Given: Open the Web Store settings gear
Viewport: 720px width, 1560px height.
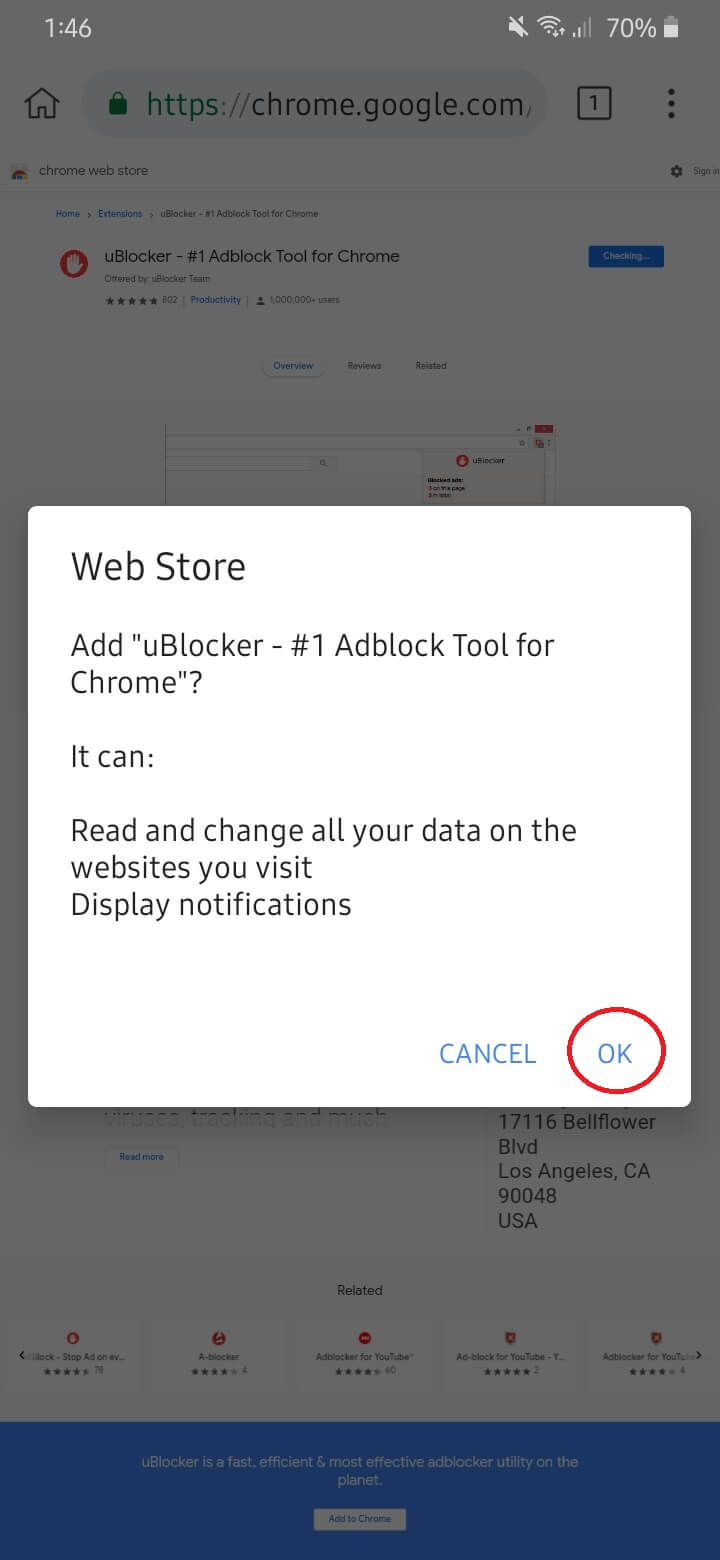Looking at the screenshot, I should 677,171.
